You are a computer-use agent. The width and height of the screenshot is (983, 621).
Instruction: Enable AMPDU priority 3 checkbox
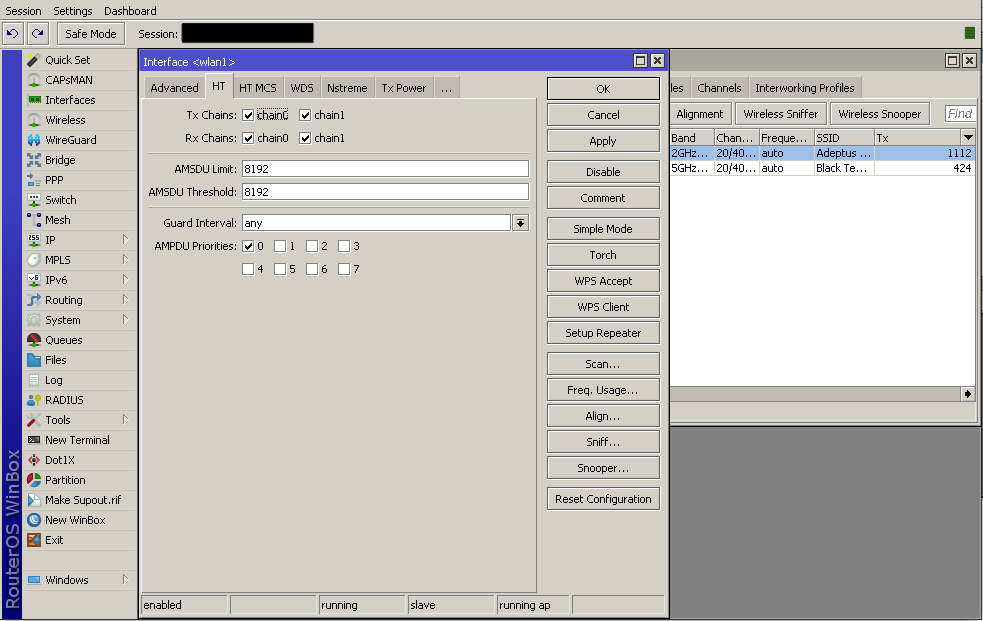[344, 246]
